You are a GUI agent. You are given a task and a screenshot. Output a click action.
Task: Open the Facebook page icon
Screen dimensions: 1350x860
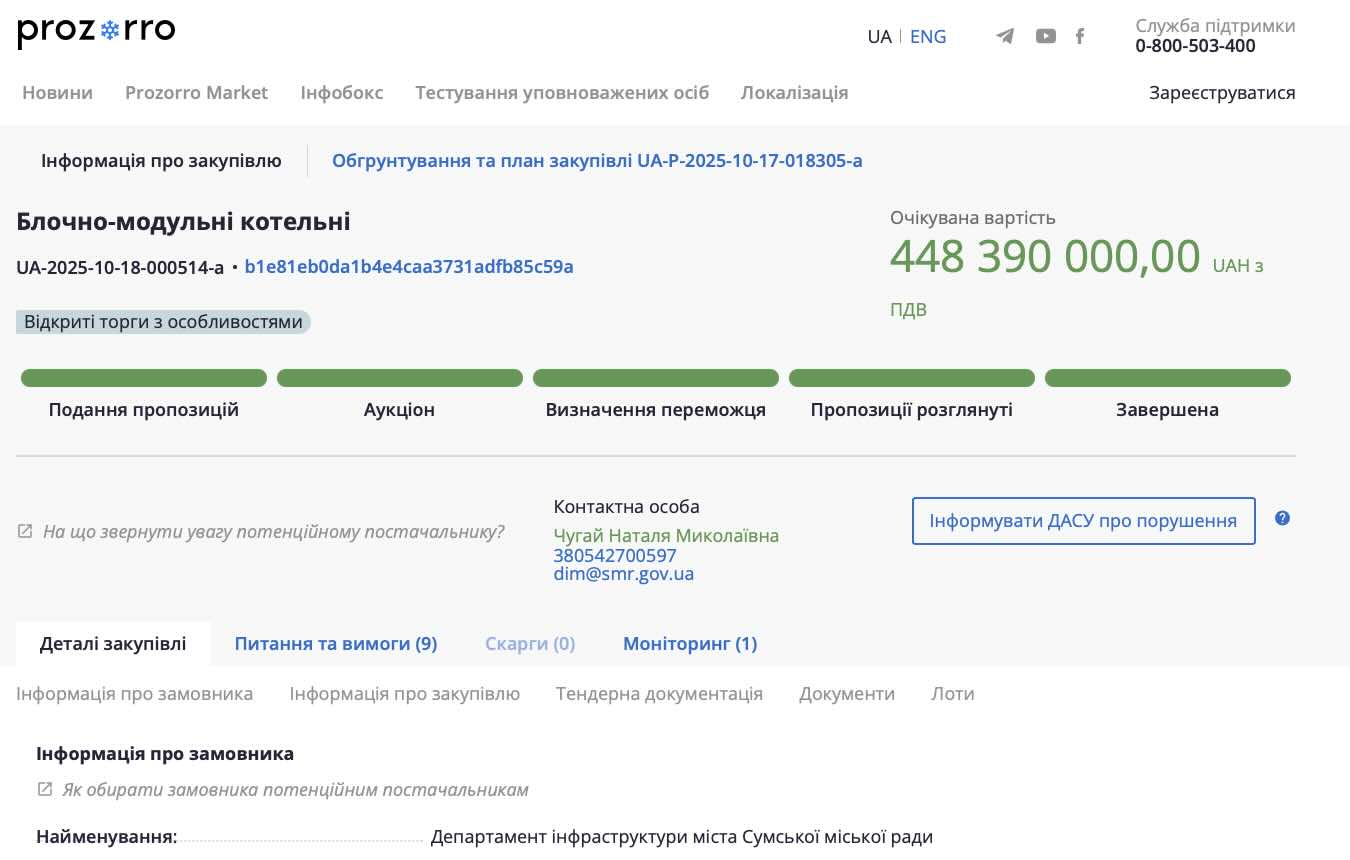coord(1080,37)
